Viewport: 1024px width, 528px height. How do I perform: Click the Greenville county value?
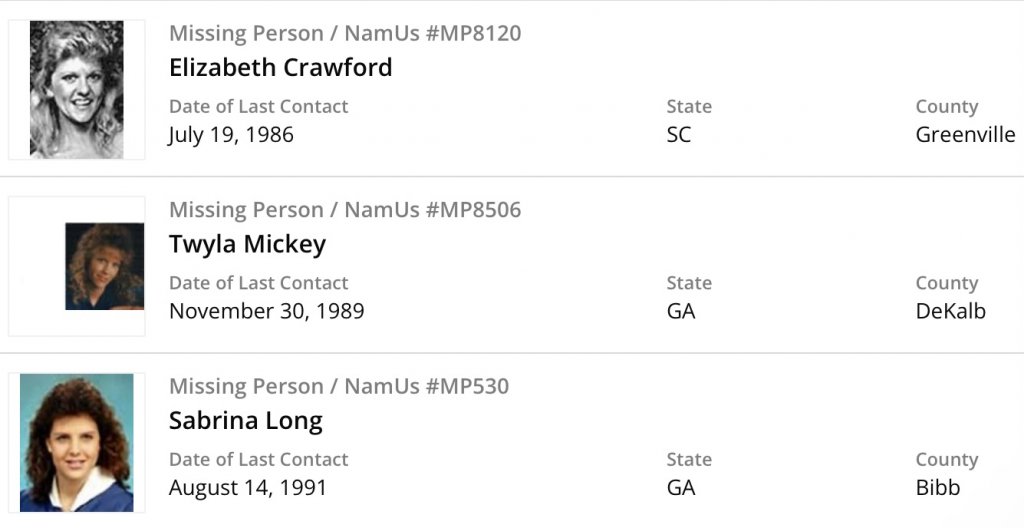tap(965, 135)
